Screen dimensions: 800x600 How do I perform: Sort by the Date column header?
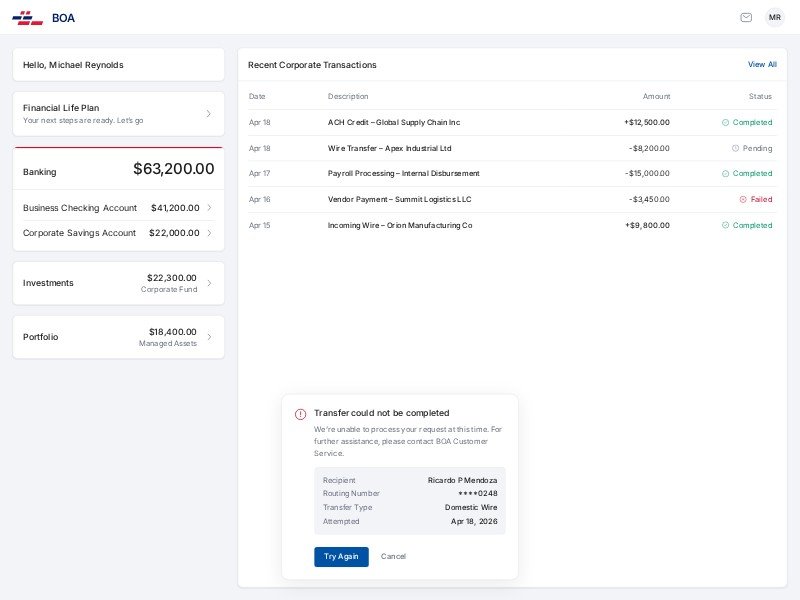point(257,96)
